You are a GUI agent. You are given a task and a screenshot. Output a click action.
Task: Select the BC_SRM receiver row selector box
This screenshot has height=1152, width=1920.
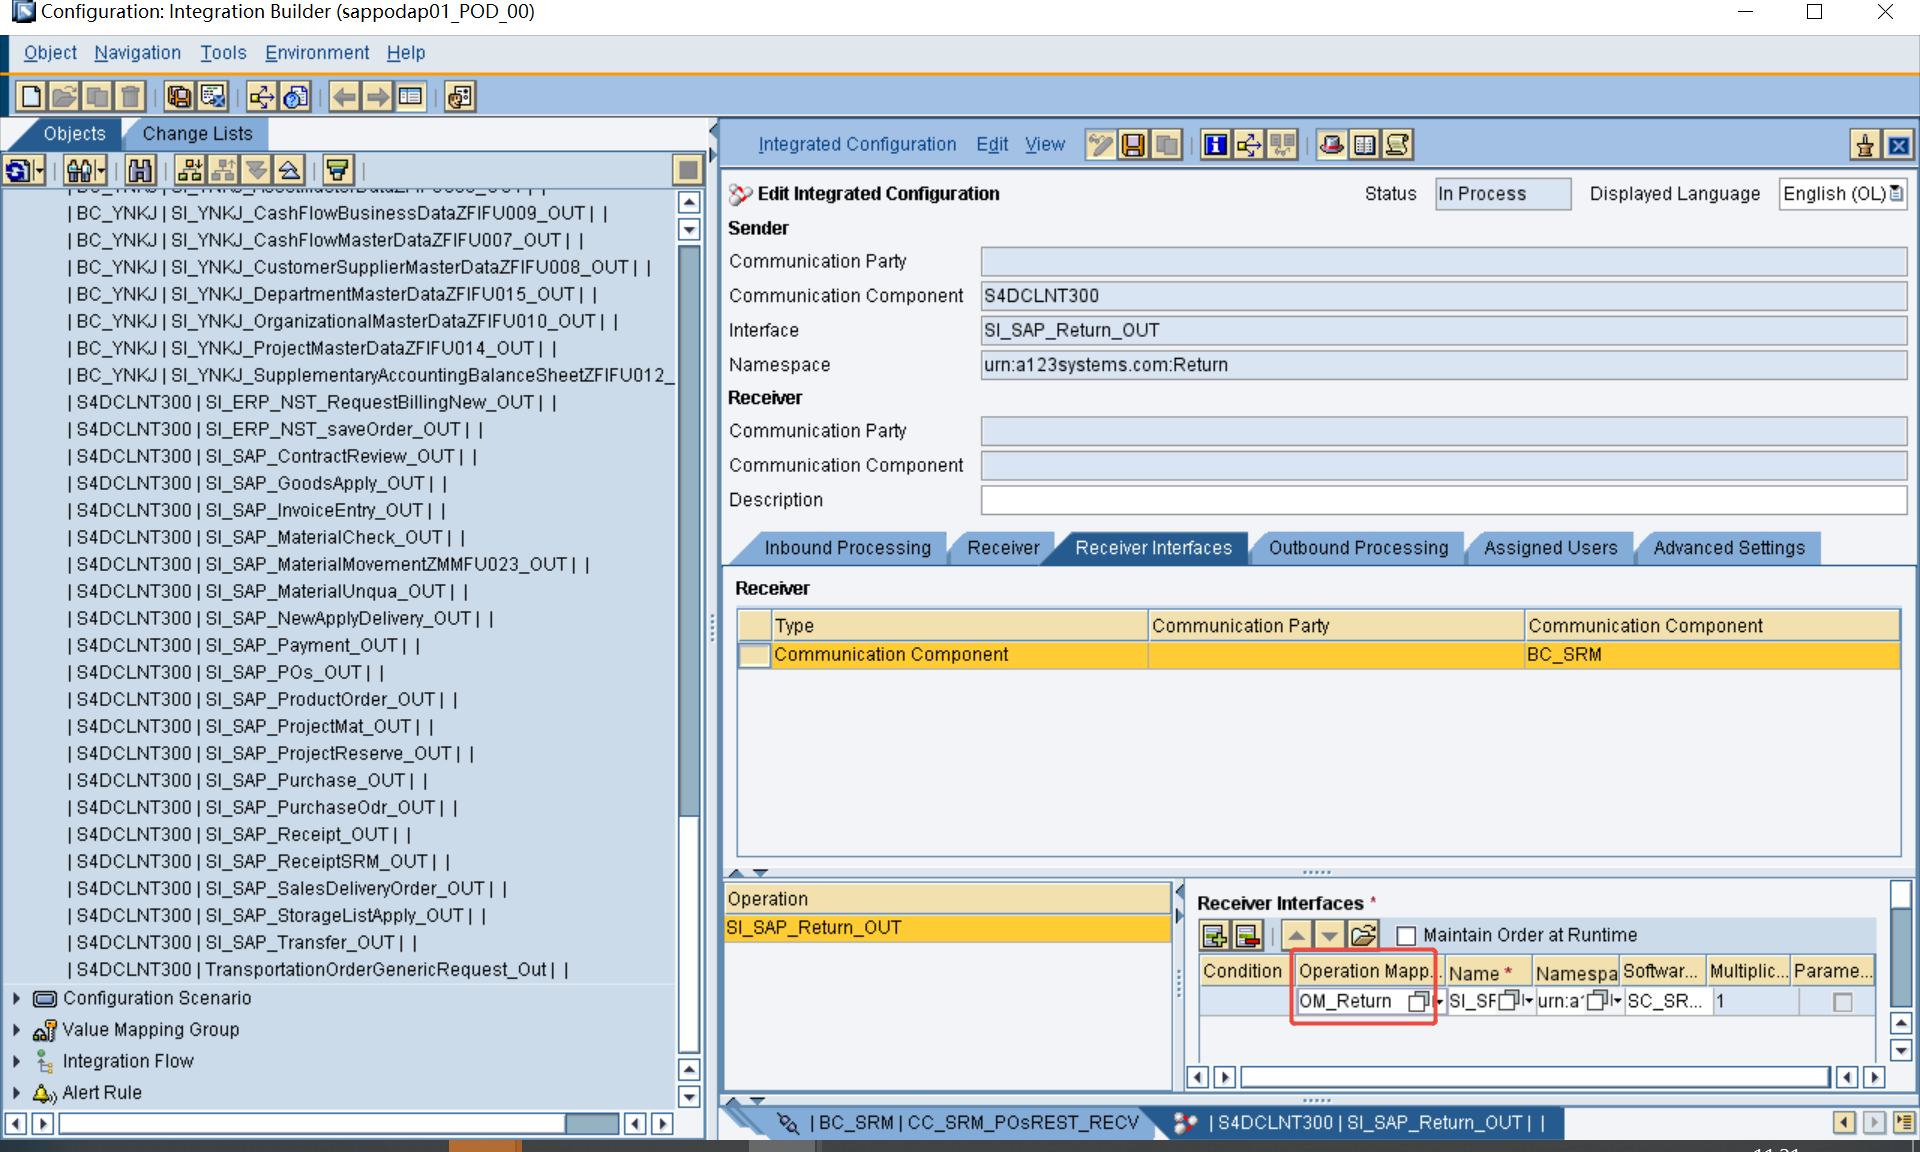755,655
